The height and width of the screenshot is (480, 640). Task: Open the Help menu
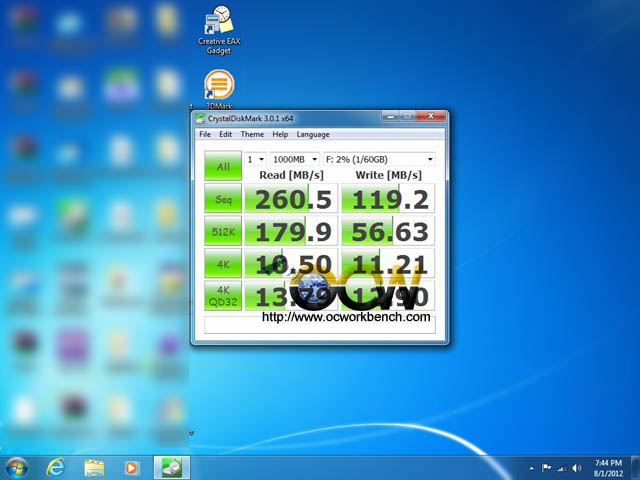coord(280,134)
